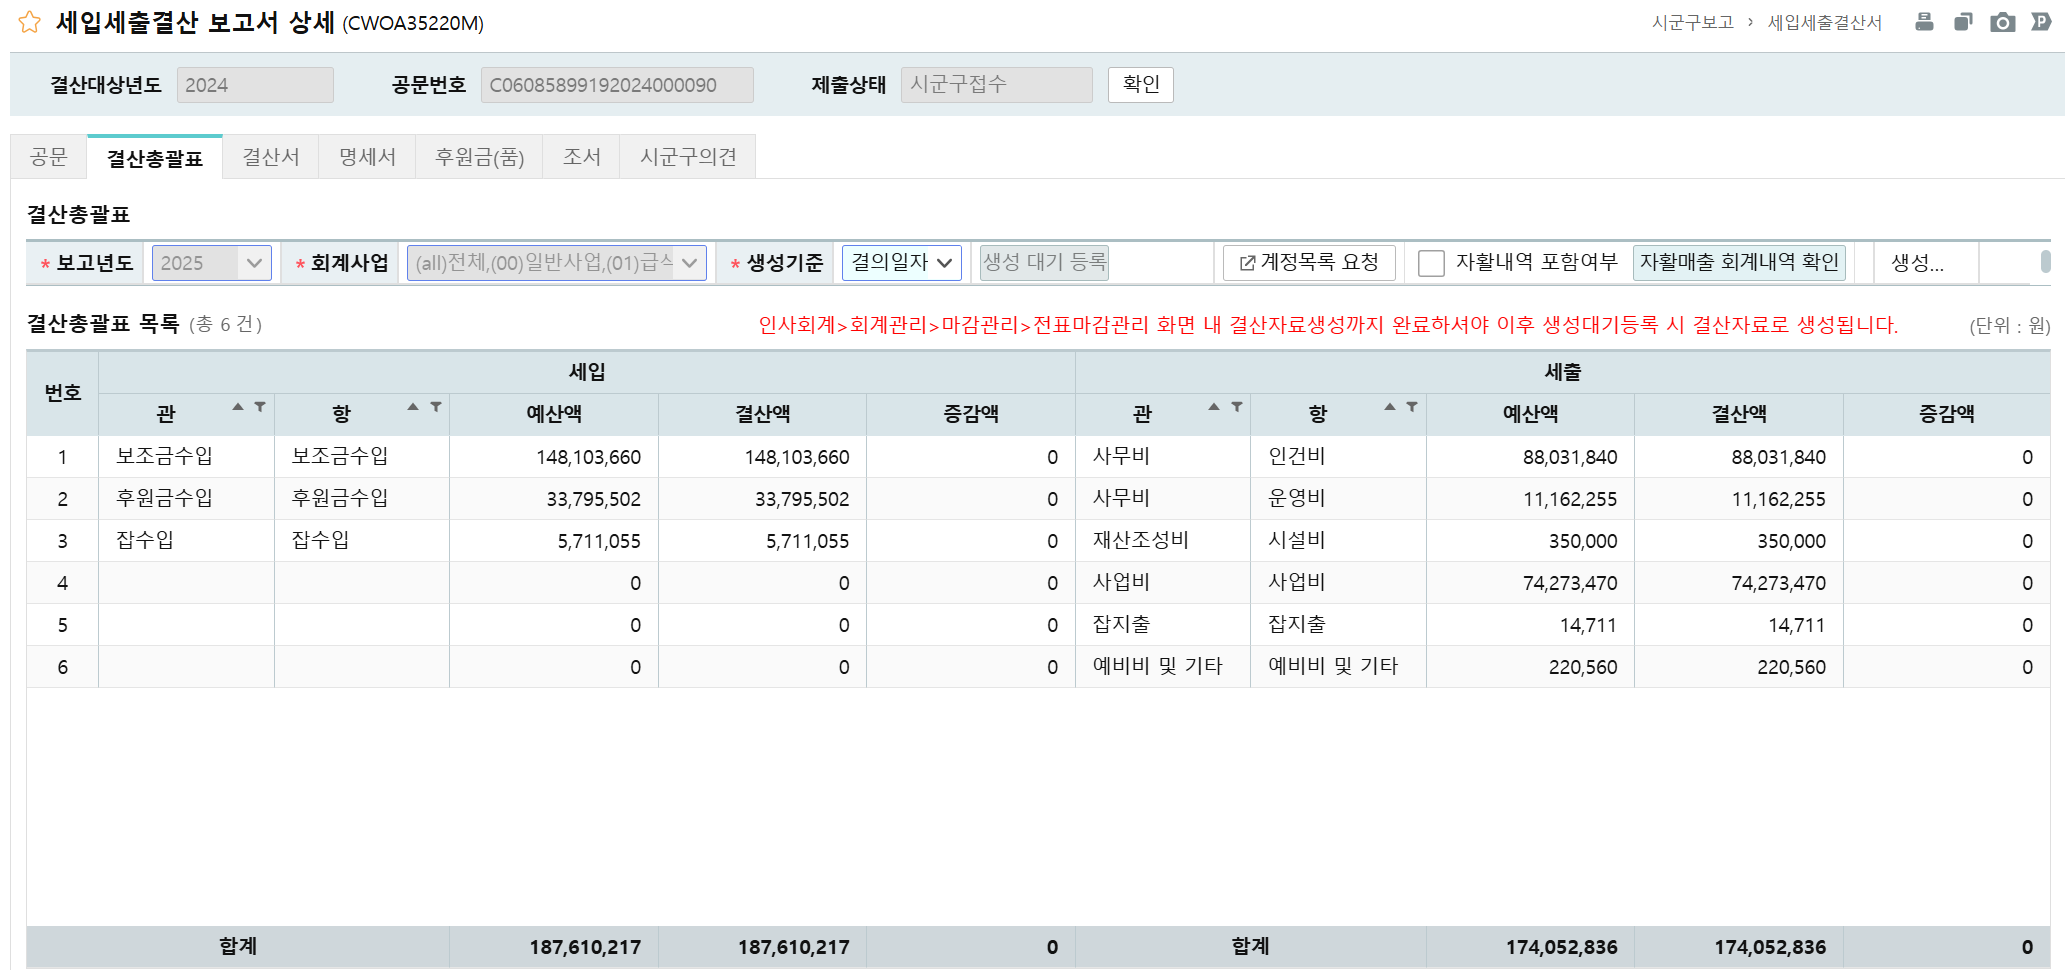Click the 공문번호 input field
The image size is (2065, 970).
pyautogui.click(x=616, y=85)
